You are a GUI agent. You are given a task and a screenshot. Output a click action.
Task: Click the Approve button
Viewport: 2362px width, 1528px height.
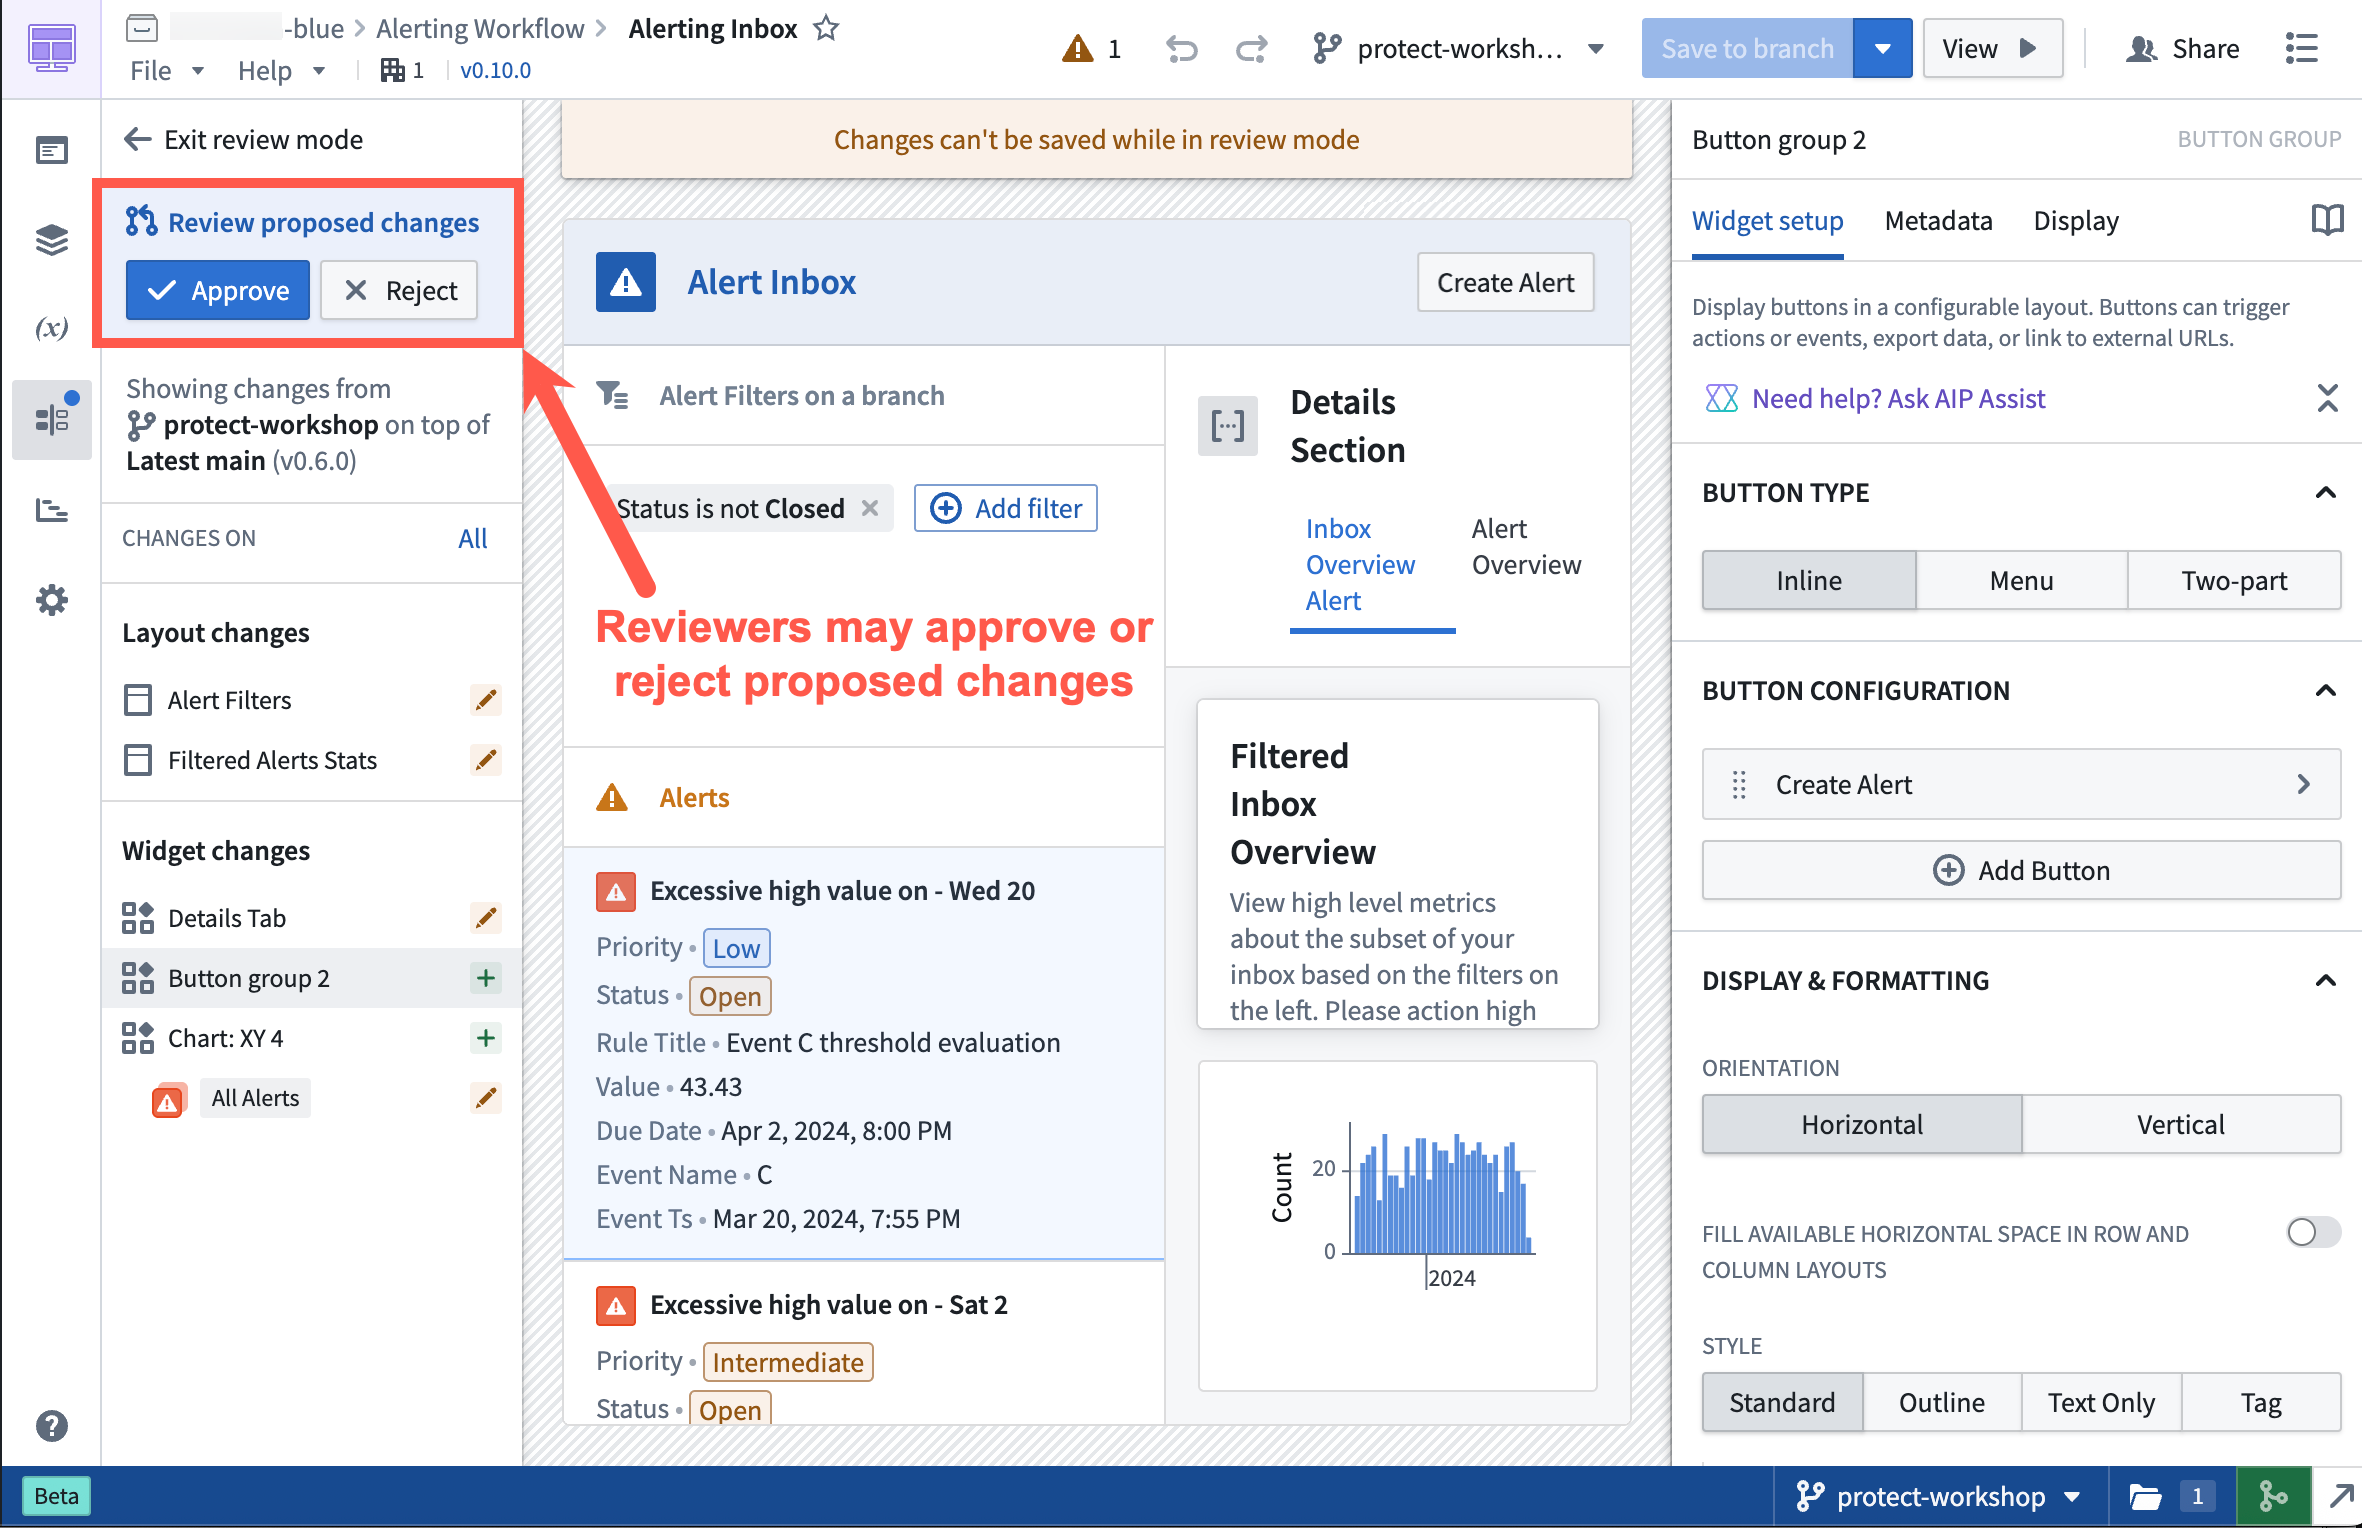point(217,290)
